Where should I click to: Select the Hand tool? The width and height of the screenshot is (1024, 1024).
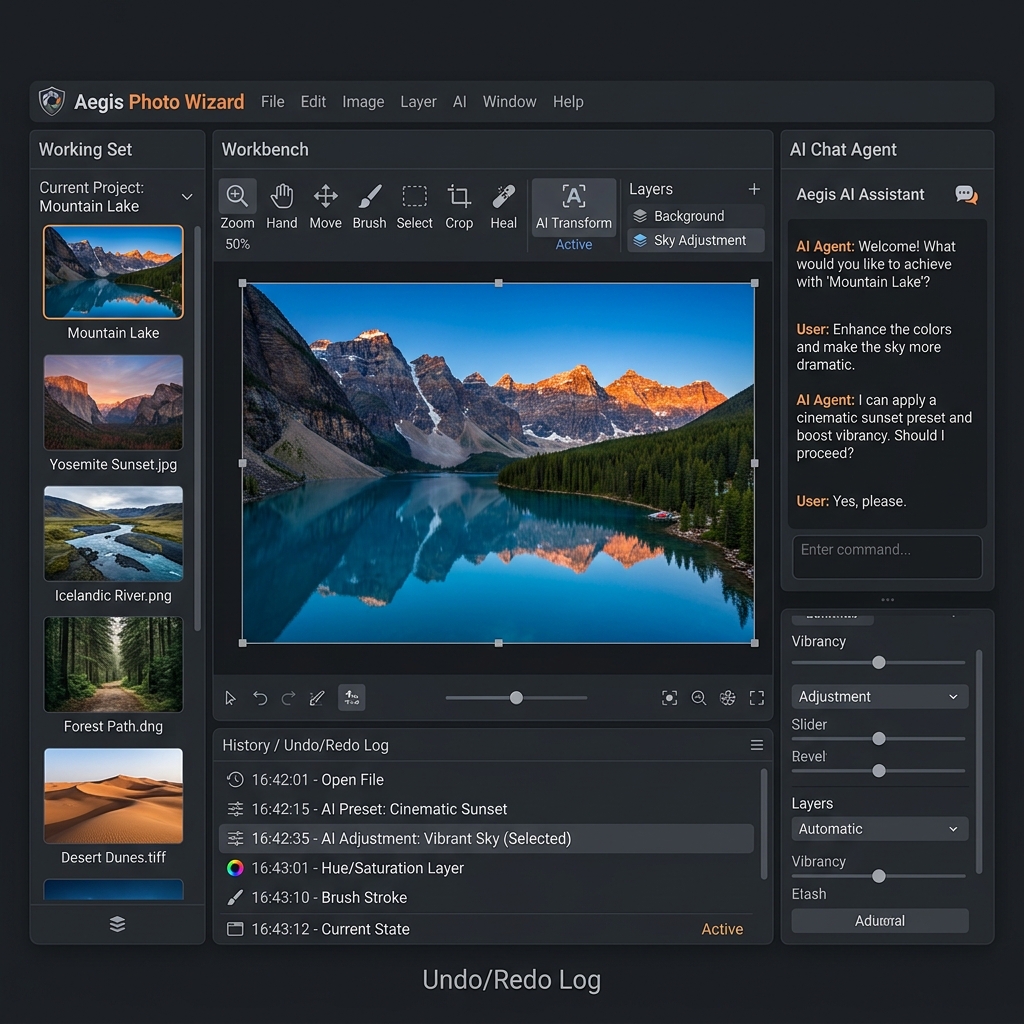click(x=281, y=205)
